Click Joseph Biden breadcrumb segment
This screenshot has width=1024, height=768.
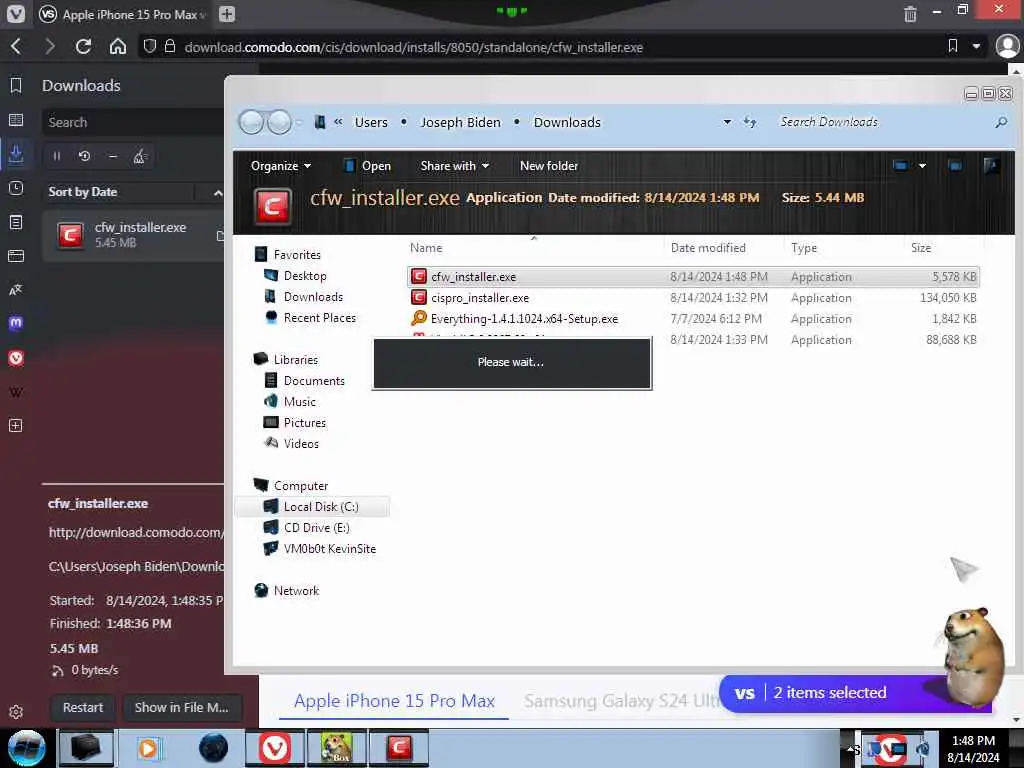(460, 122)
